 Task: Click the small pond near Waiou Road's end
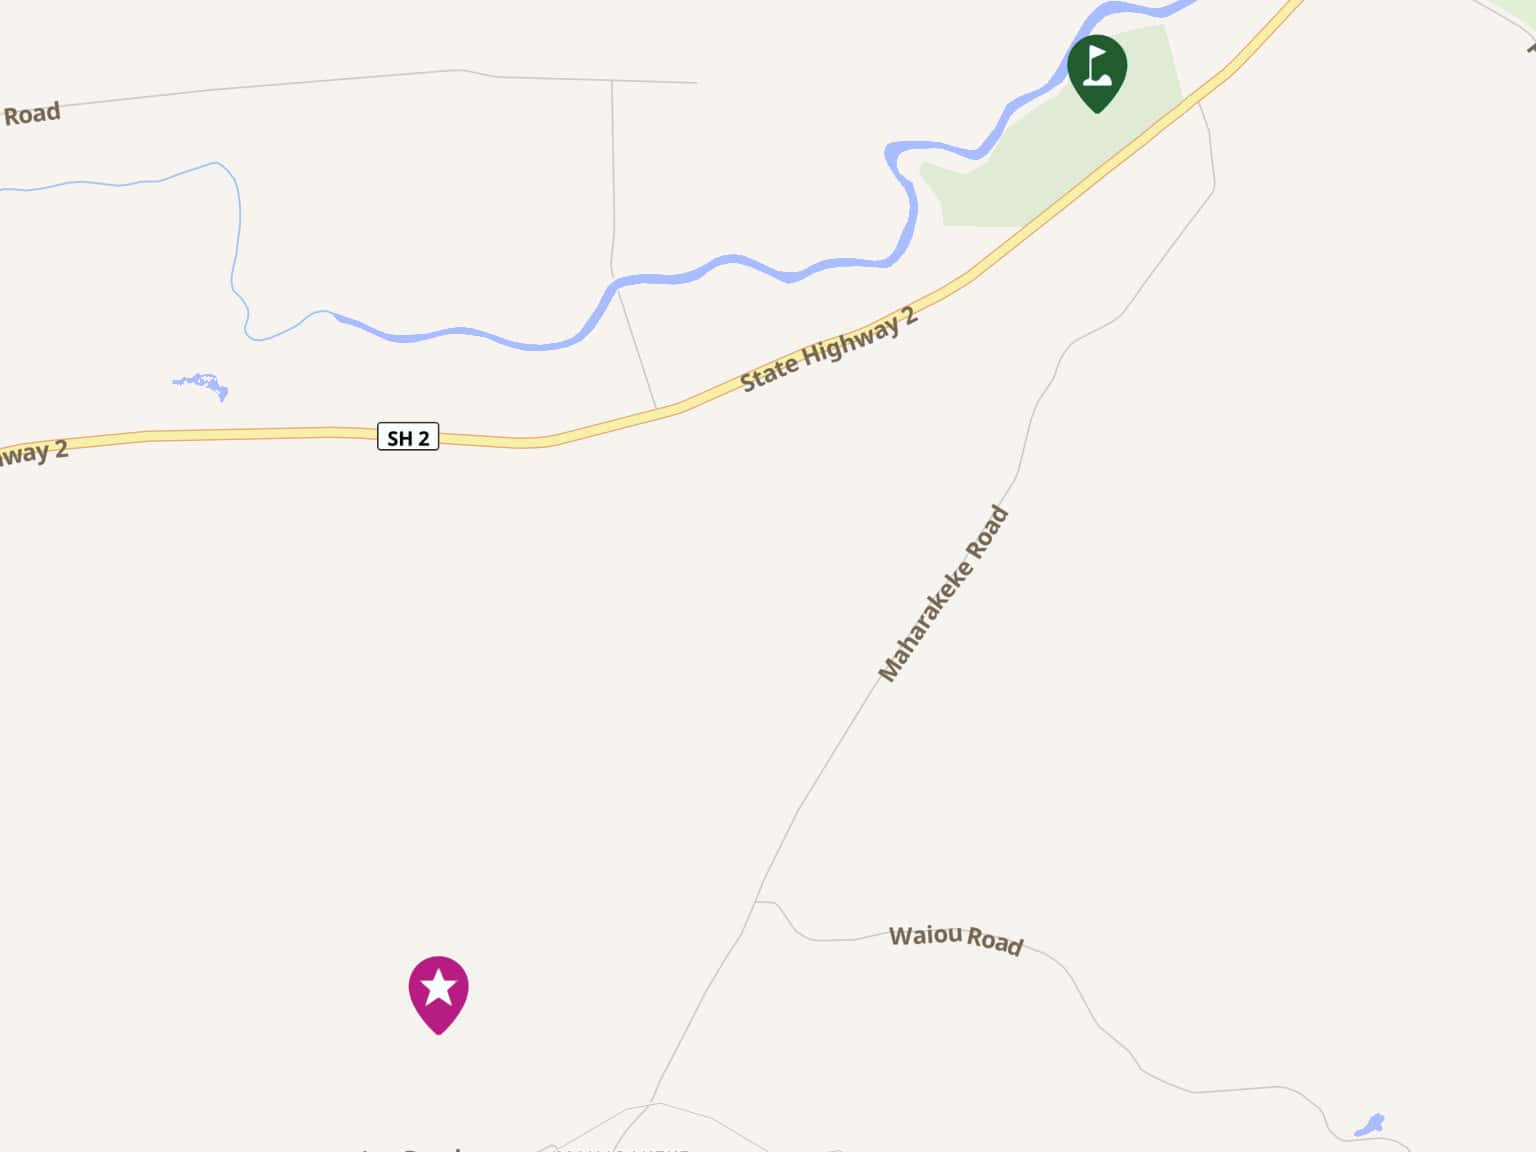point(1369,1125)
